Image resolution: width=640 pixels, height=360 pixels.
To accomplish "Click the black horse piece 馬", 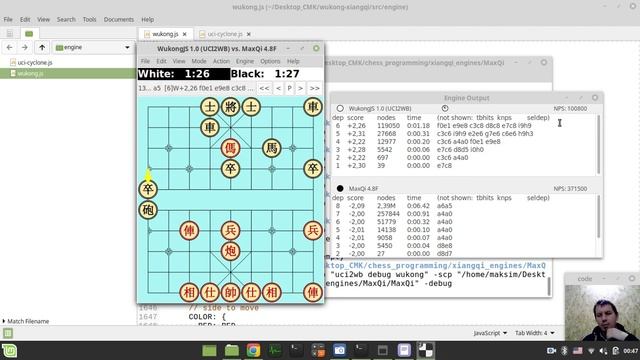I will point(271,148).
